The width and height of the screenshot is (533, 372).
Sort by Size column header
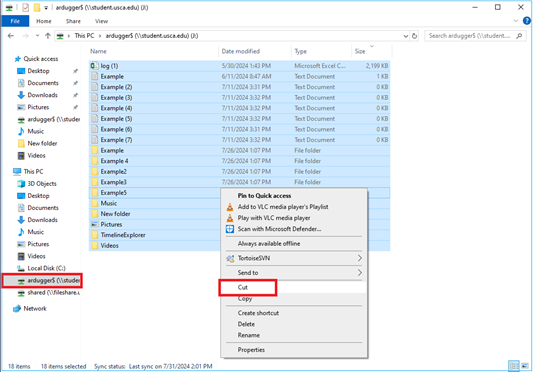360,51
